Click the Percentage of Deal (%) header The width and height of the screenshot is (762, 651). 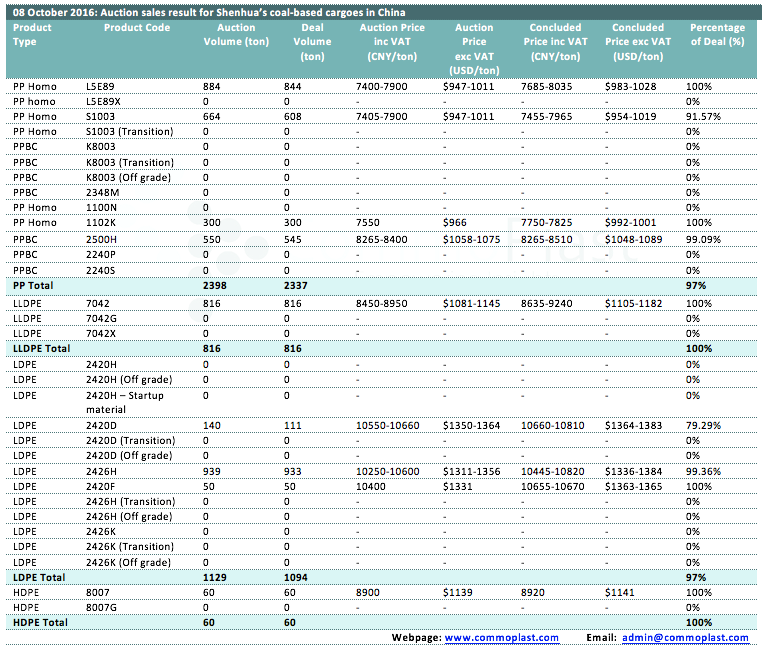point(716,35)
